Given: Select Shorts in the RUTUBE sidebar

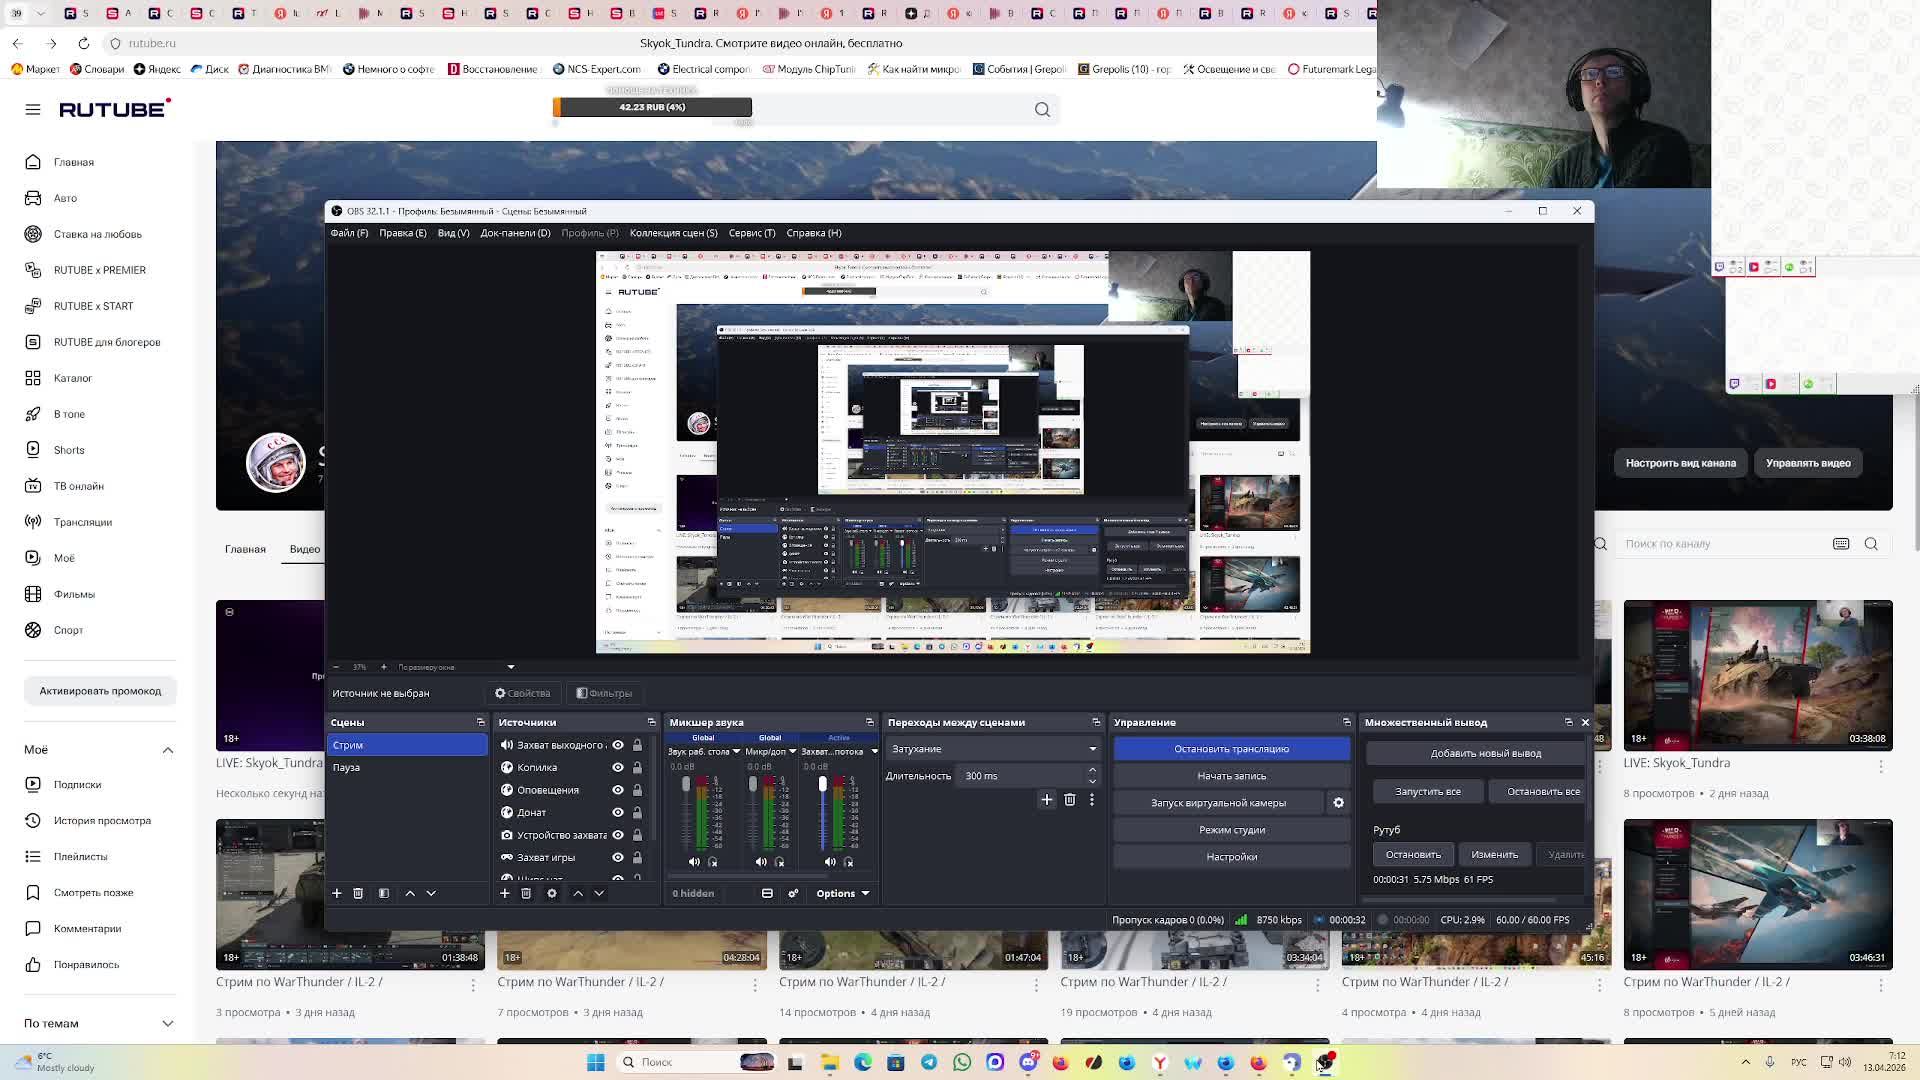Looking at the screenshot, I should click(x=68, y=450).
